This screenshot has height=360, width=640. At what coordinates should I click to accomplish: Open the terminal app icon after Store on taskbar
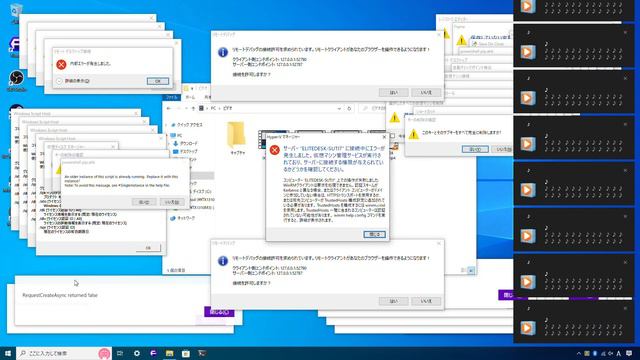(202, 353)
